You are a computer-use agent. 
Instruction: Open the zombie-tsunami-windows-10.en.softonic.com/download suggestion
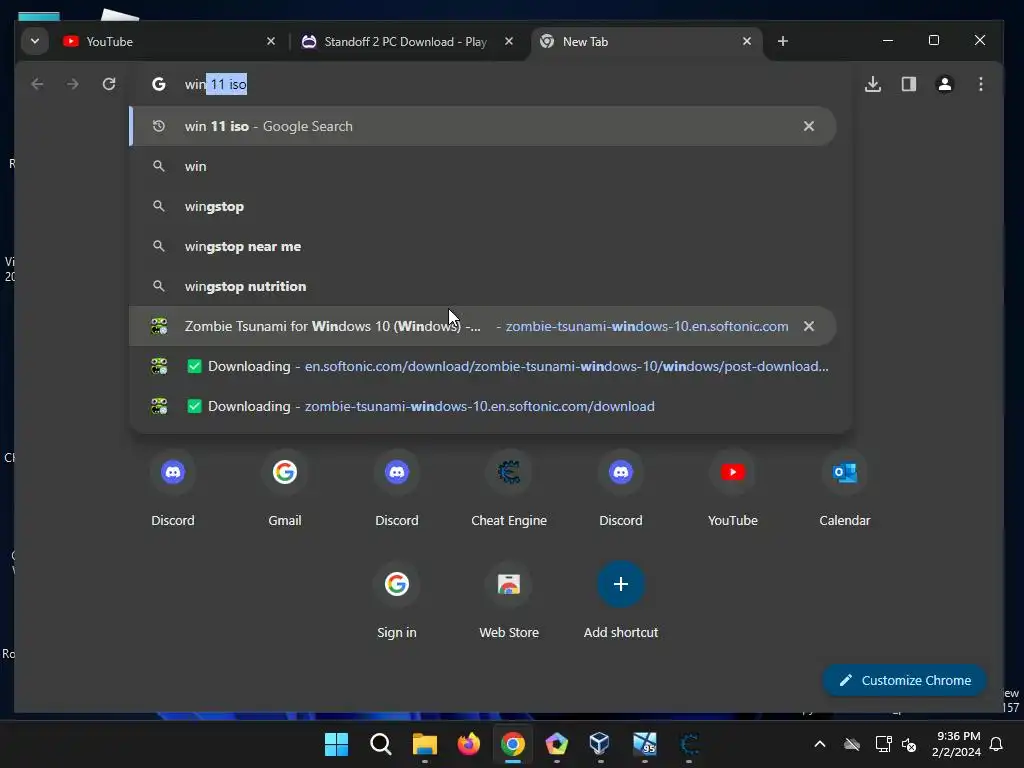(483, 406)
